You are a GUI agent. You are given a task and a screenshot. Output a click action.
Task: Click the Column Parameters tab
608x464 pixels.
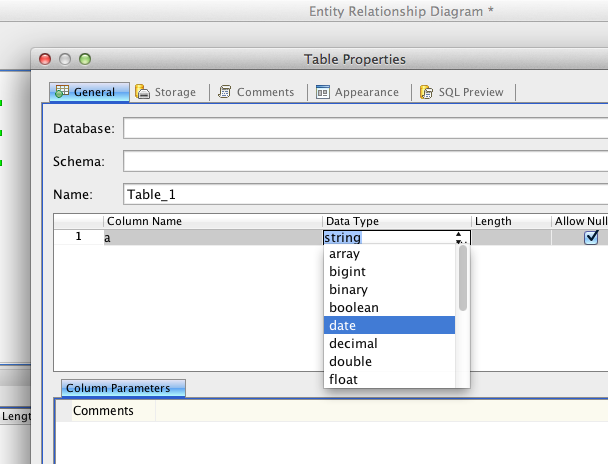(x=123, y=388)
